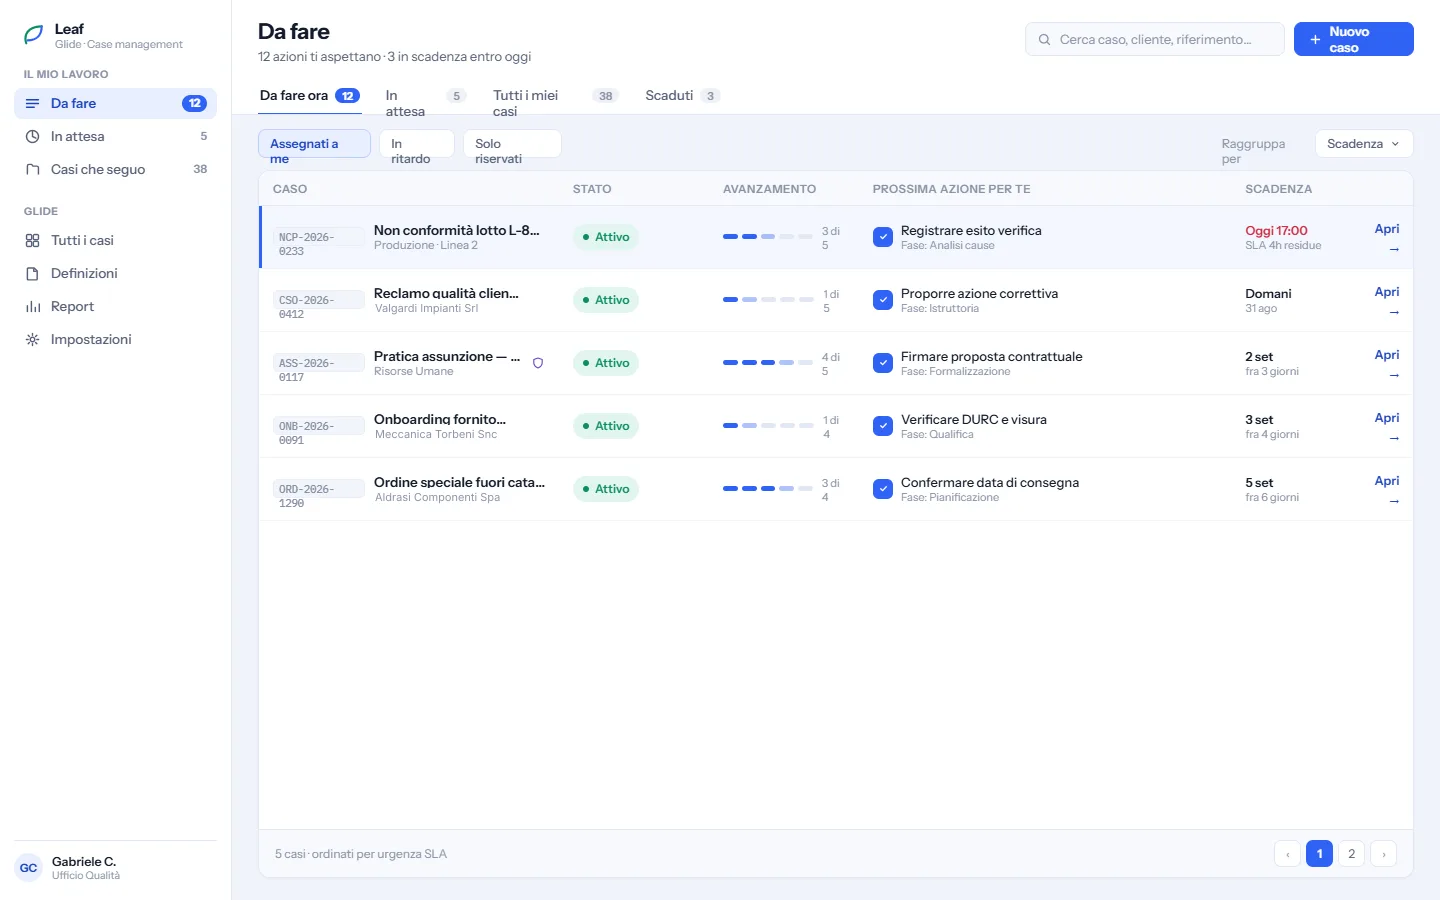The width and height of the screenshot is (1440, 900).
Task: Click the search magnifier icon
Action: pyautogui.click(x=1044, y=40)
